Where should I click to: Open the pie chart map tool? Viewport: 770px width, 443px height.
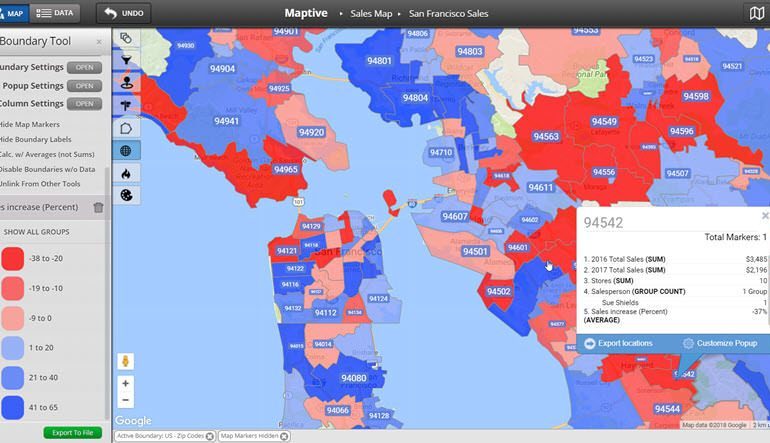click(x=126, y=195)
